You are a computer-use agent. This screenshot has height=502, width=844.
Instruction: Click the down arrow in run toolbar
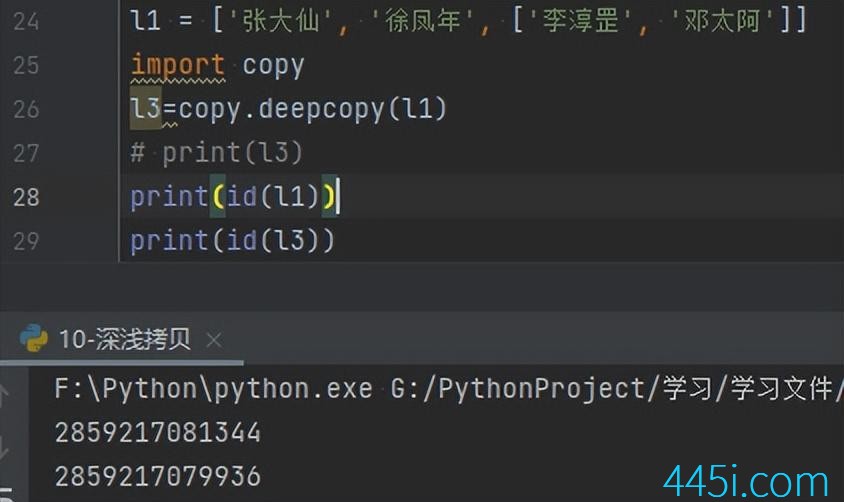pos(5,448)
